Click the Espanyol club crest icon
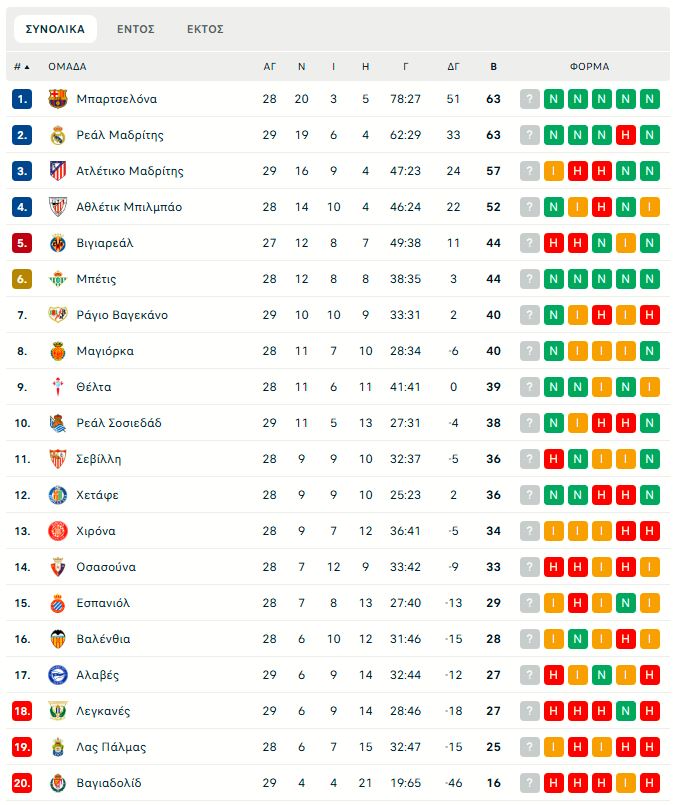 tap(57, 603)
